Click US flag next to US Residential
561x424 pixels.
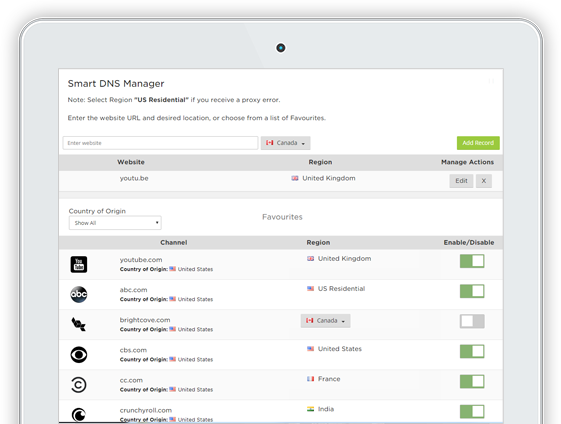pos(311,289)
